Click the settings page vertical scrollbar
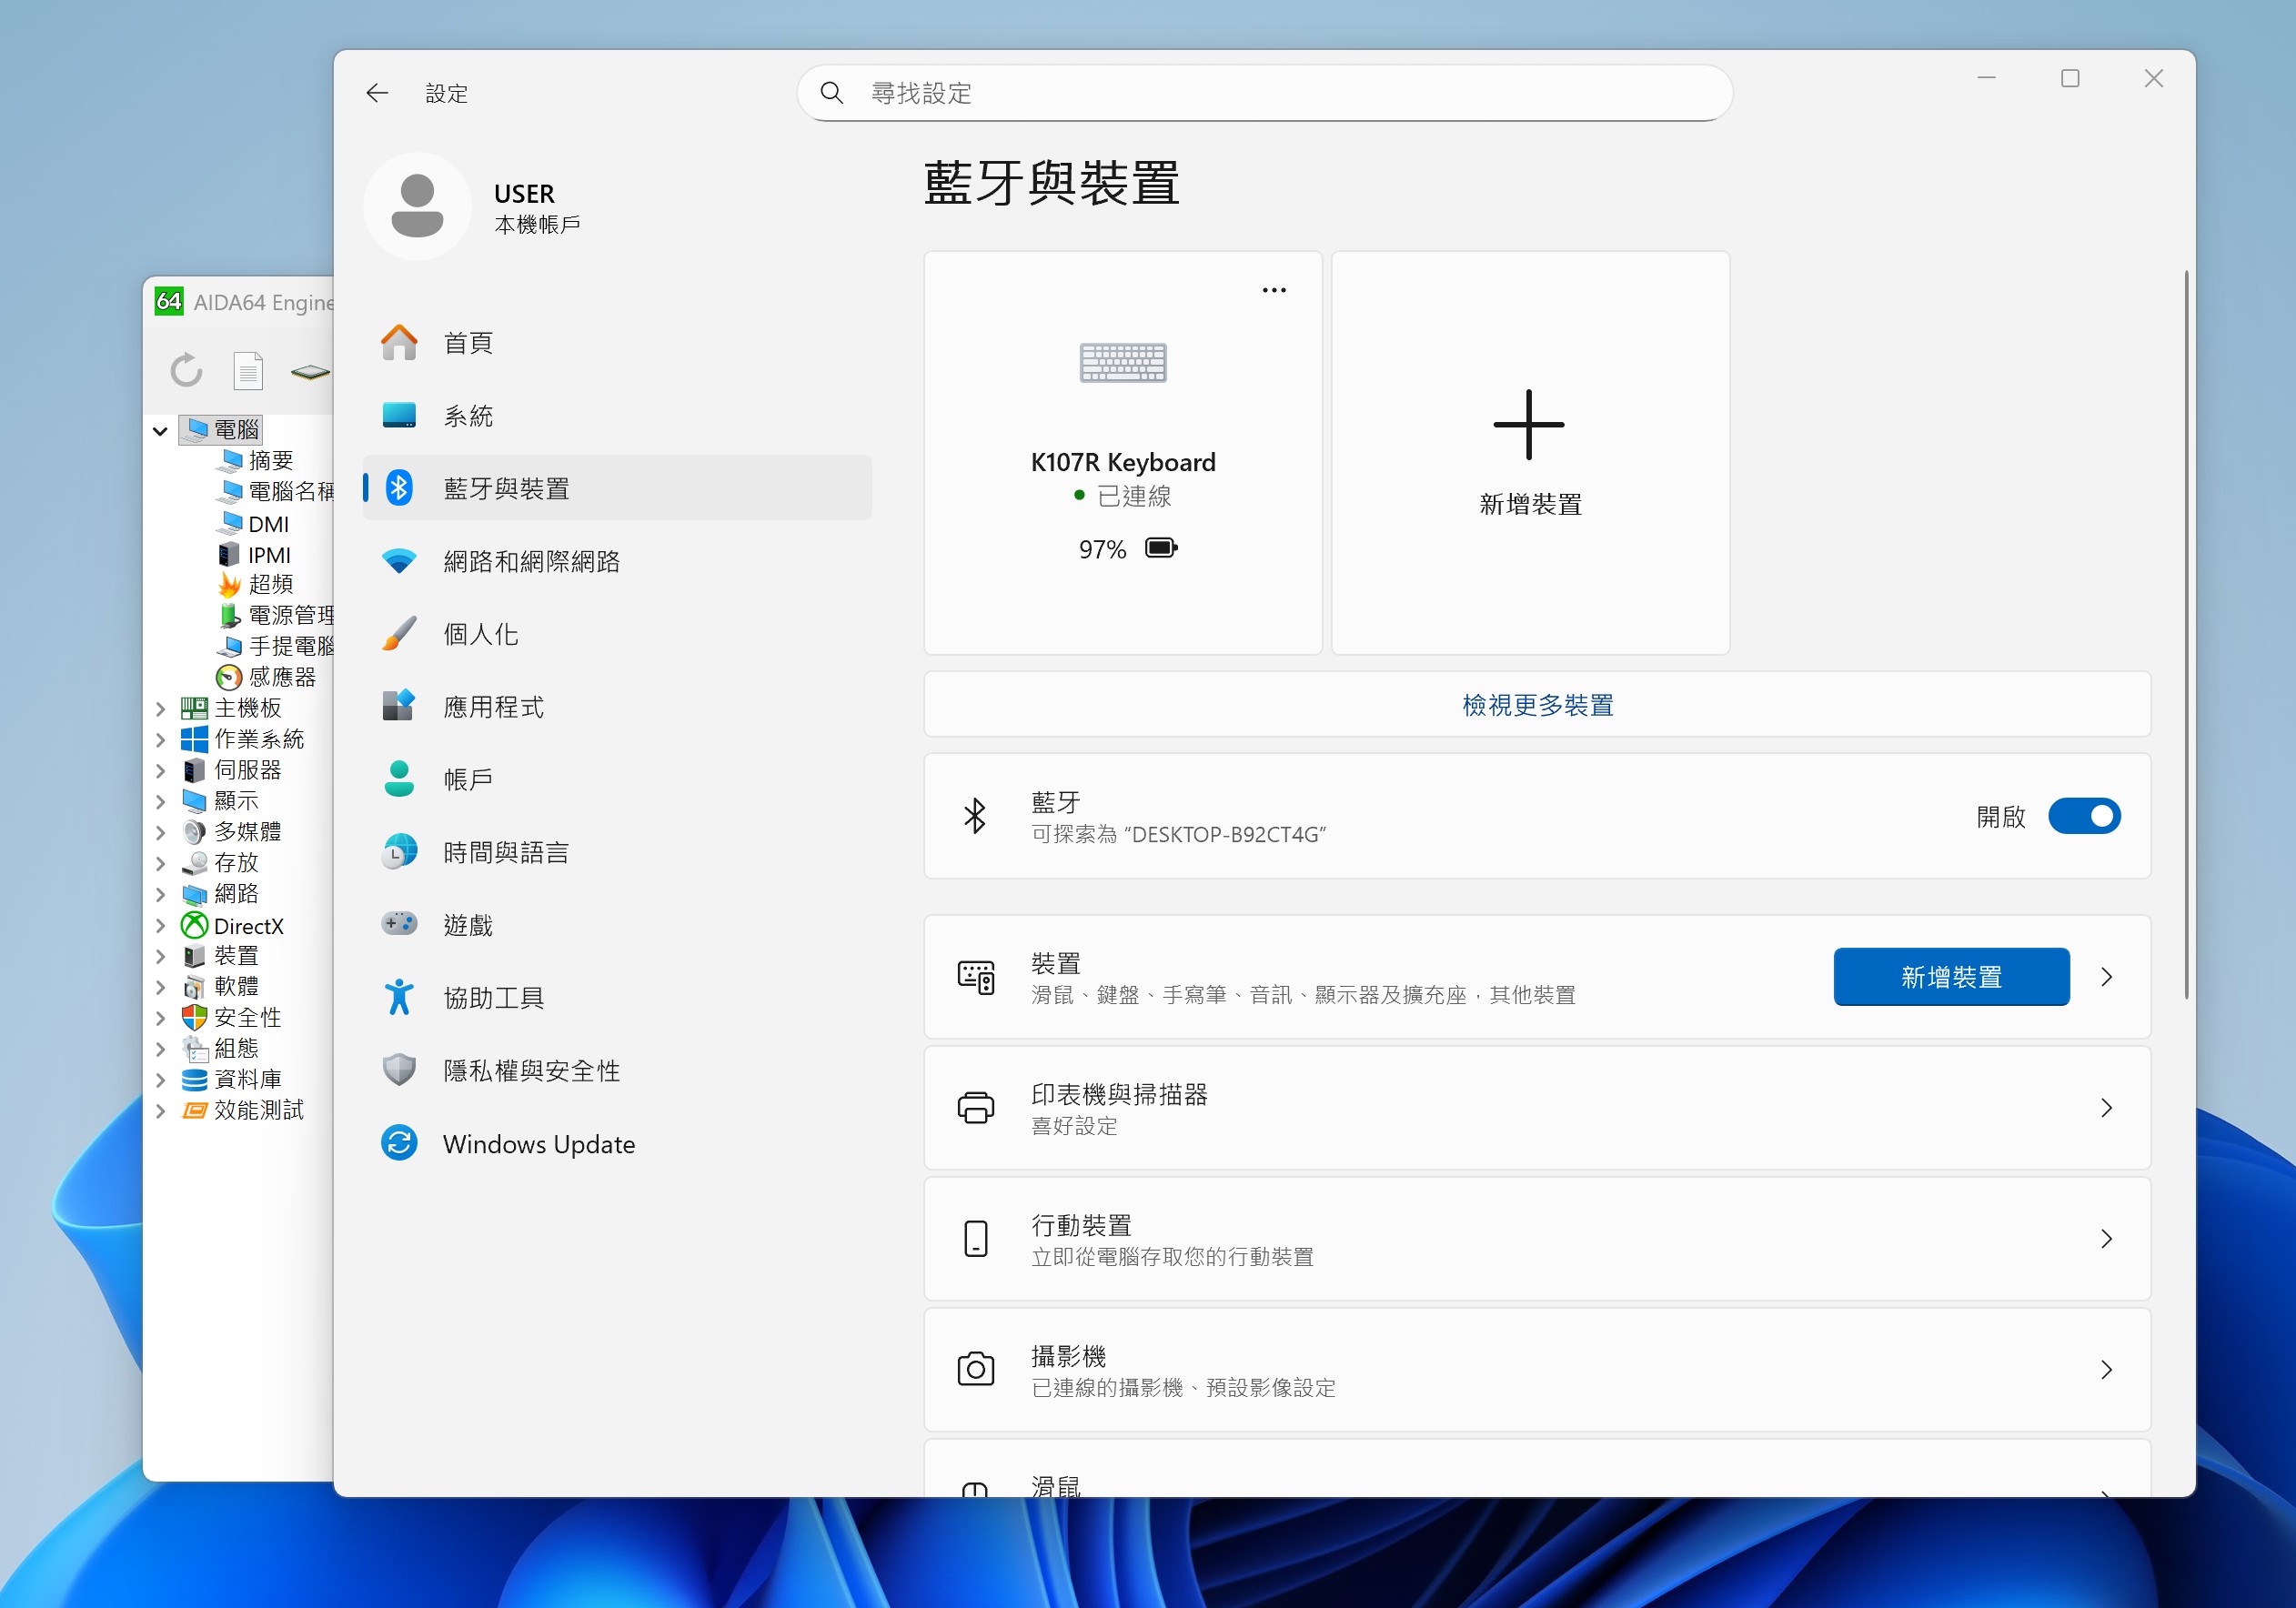The image size is (2296, 1608). pyautogui.click(x=2186, y=634)
